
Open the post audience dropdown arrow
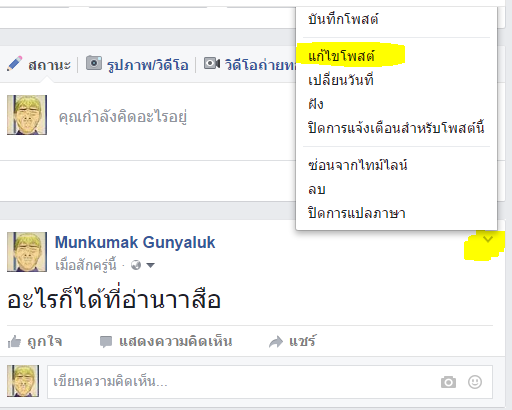pos(151,265)
